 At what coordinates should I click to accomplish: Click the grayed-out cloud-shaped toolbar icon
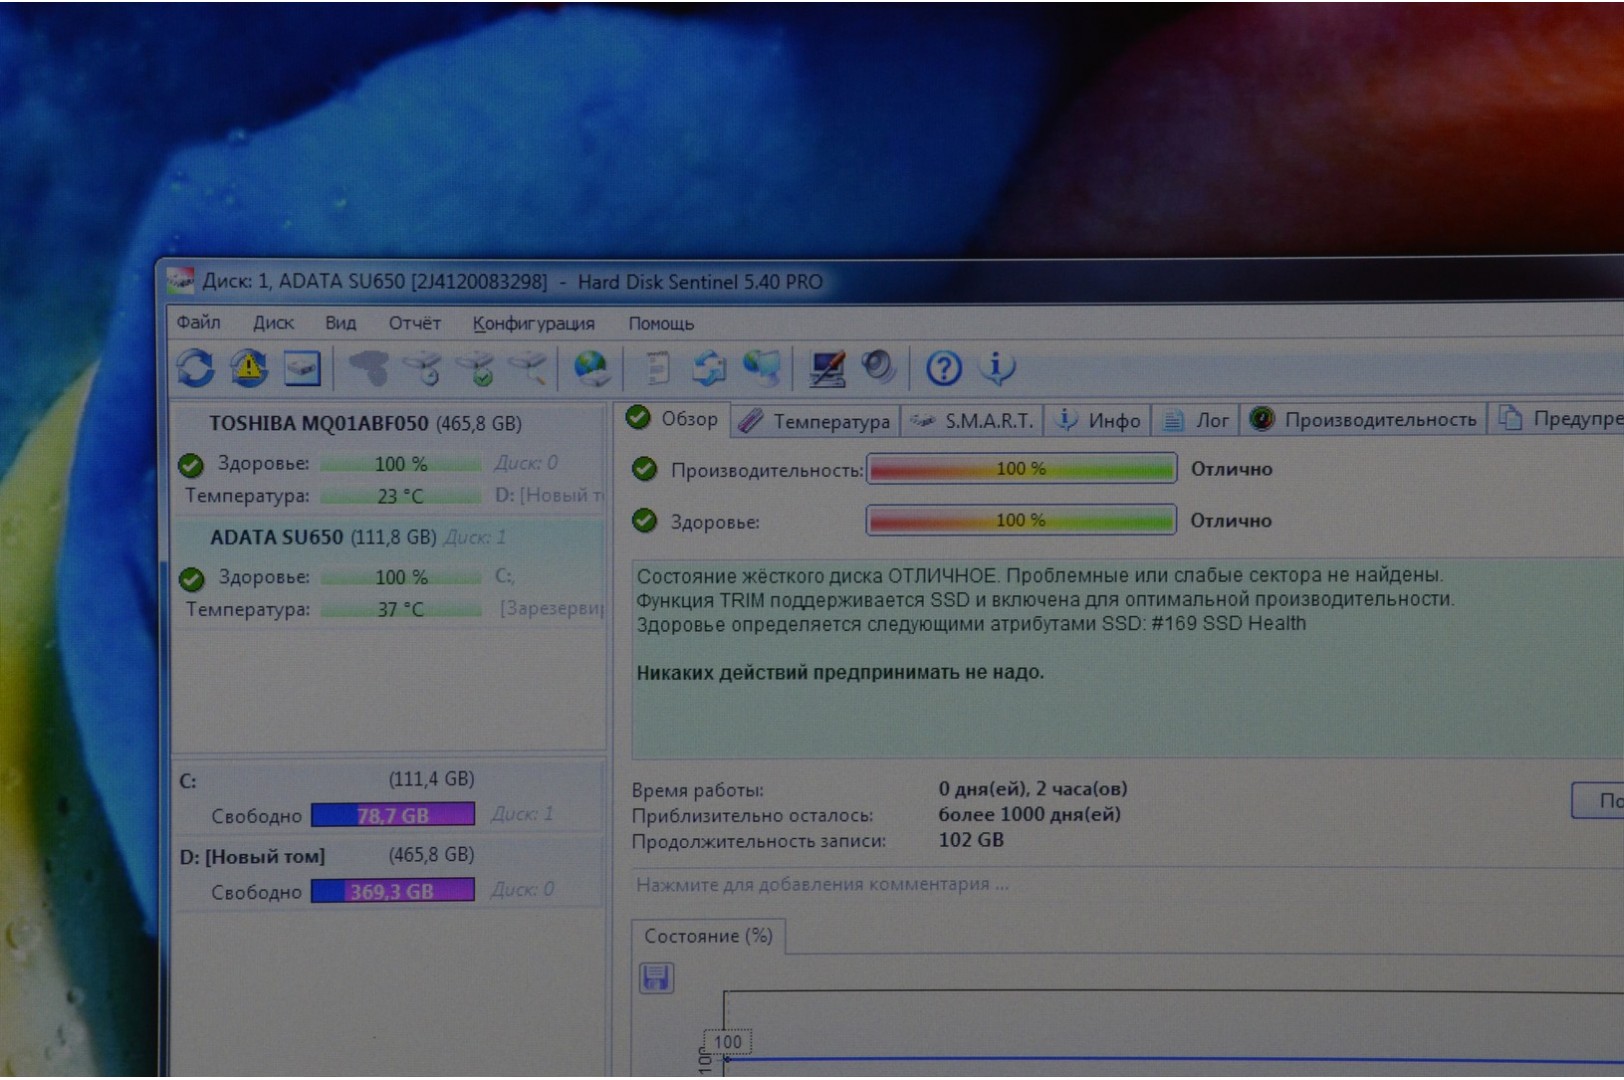coord(368,368)
